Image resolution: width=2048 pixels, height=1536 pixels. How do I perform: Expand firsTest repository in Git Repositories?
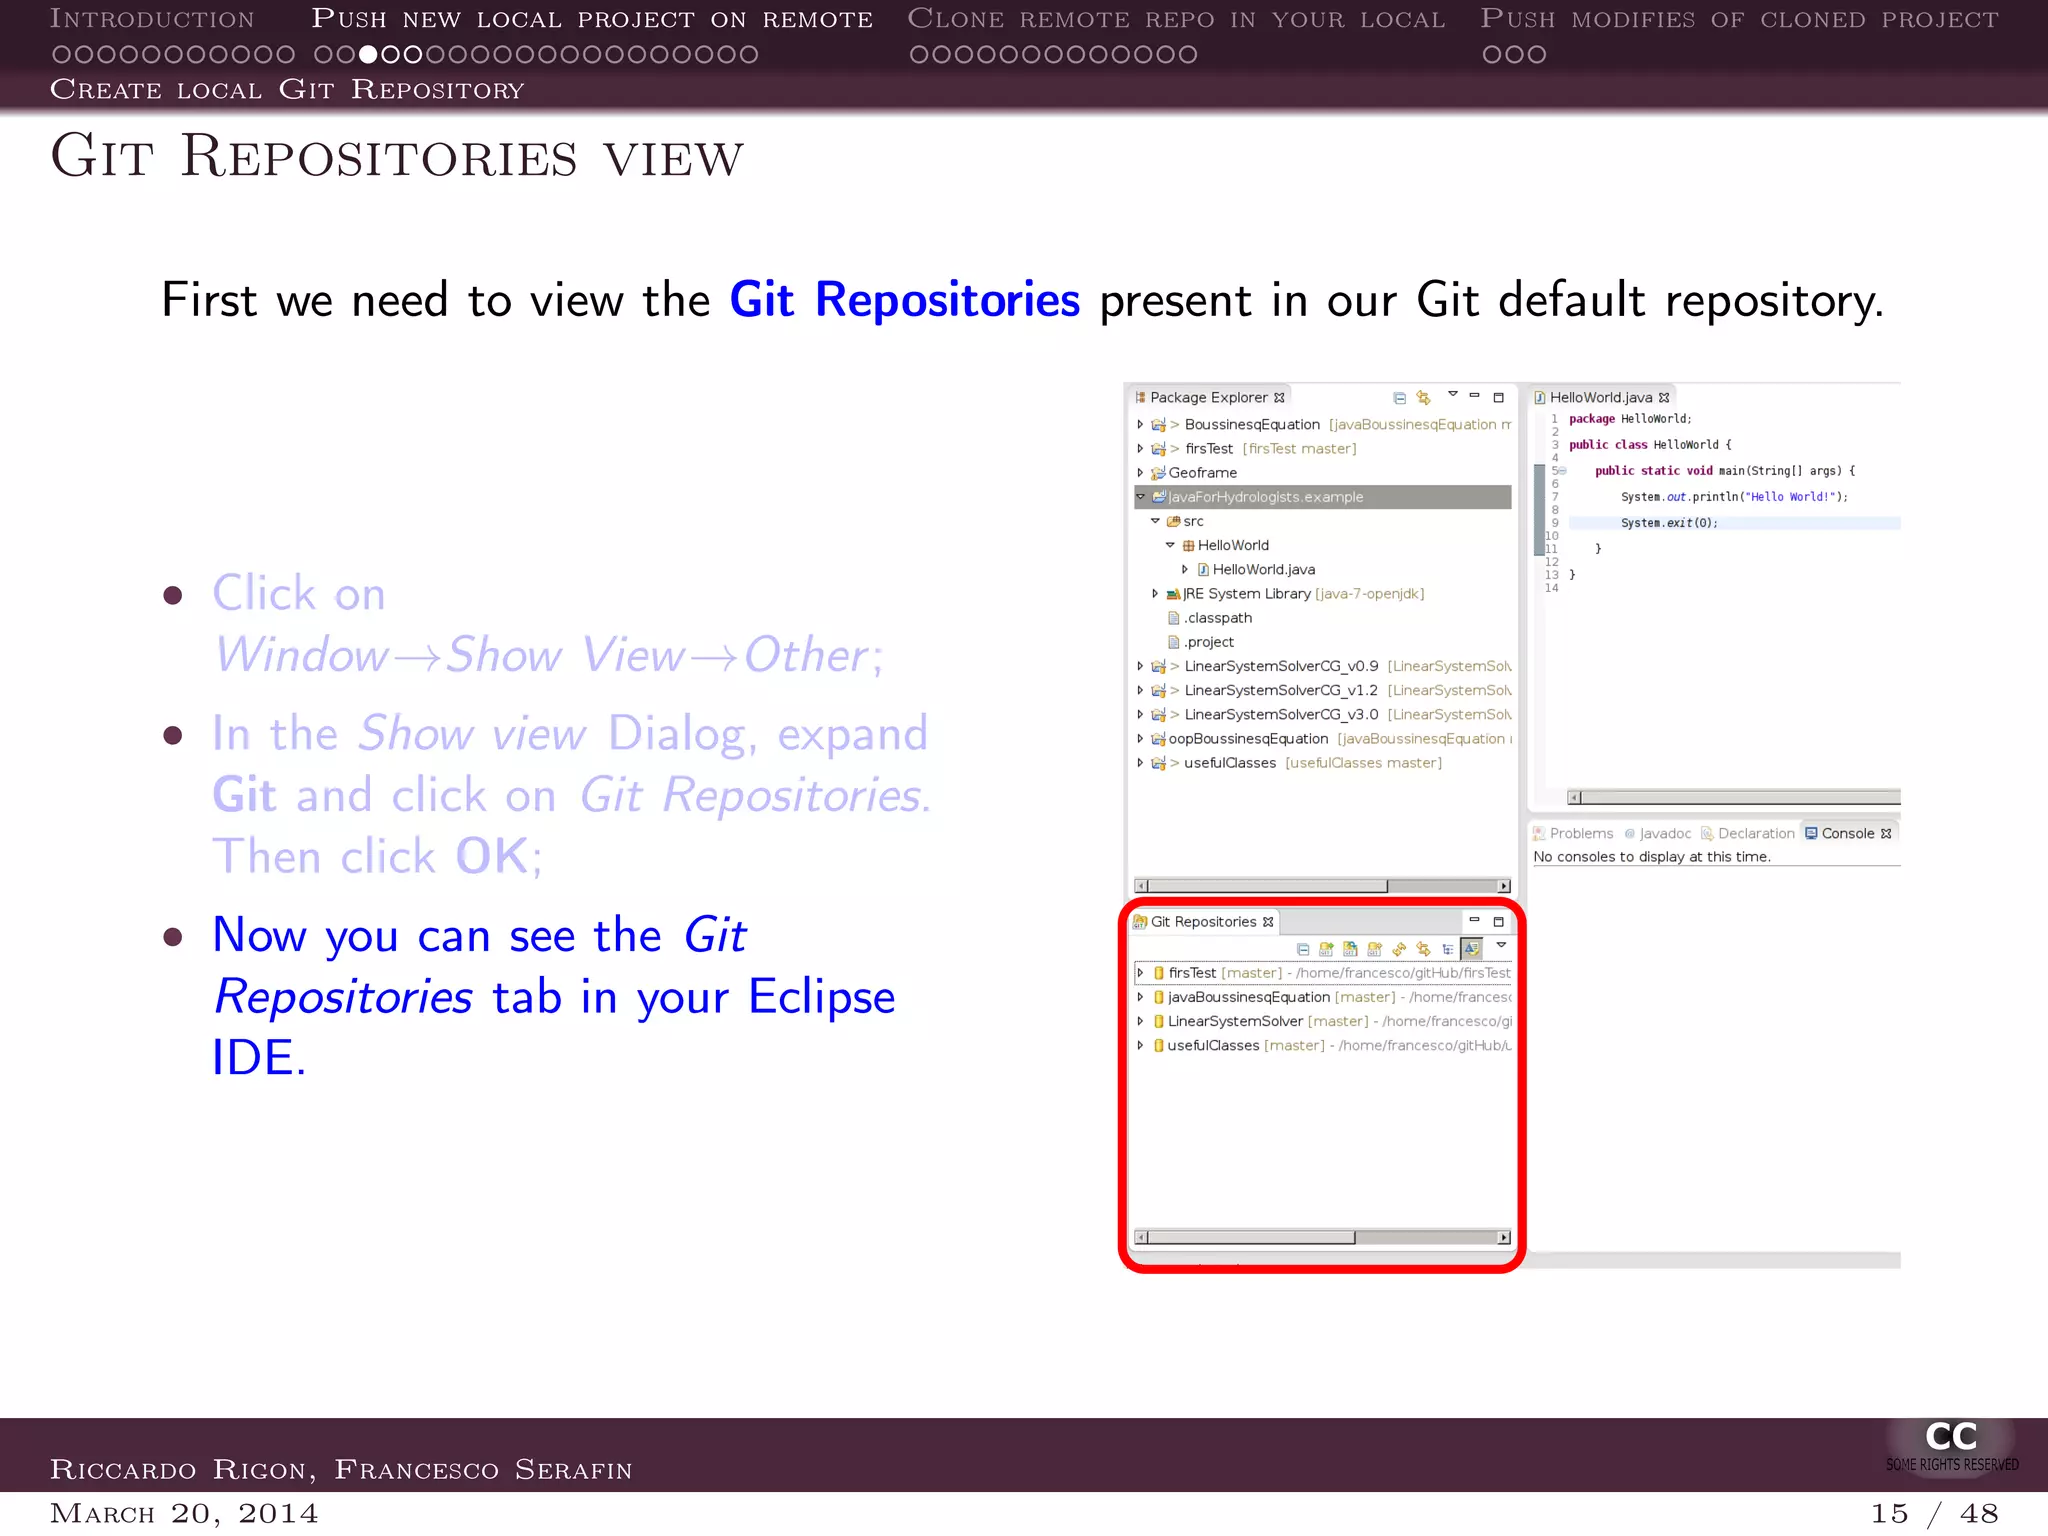[1140, 972]
